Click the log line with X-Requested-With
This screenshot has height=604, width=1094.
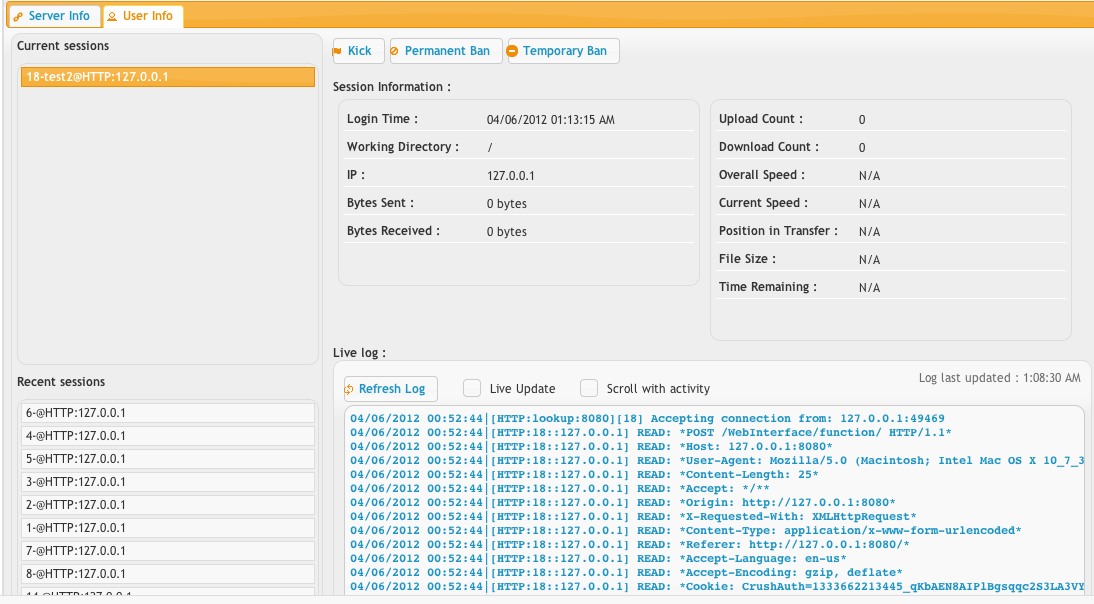pyautogui.click(x=633, y=516)
